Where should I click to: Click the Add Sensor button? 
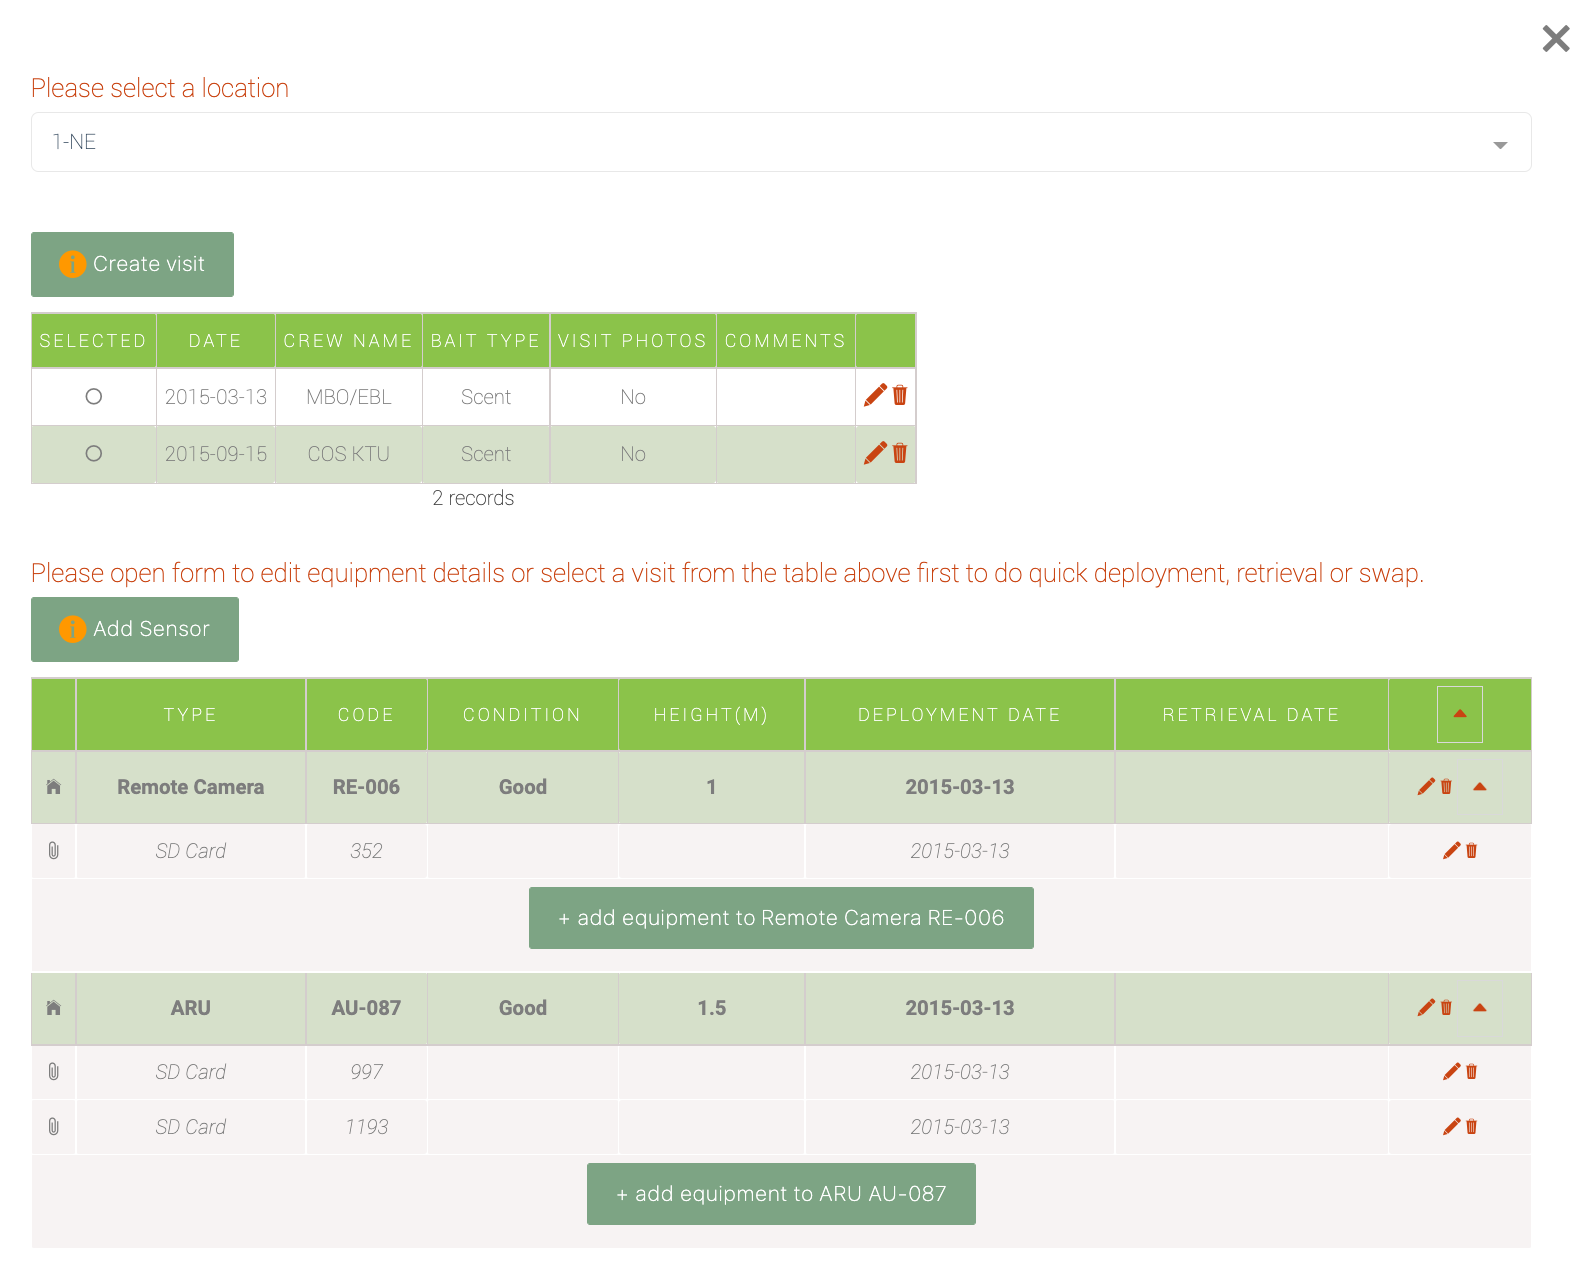(135, 629)
